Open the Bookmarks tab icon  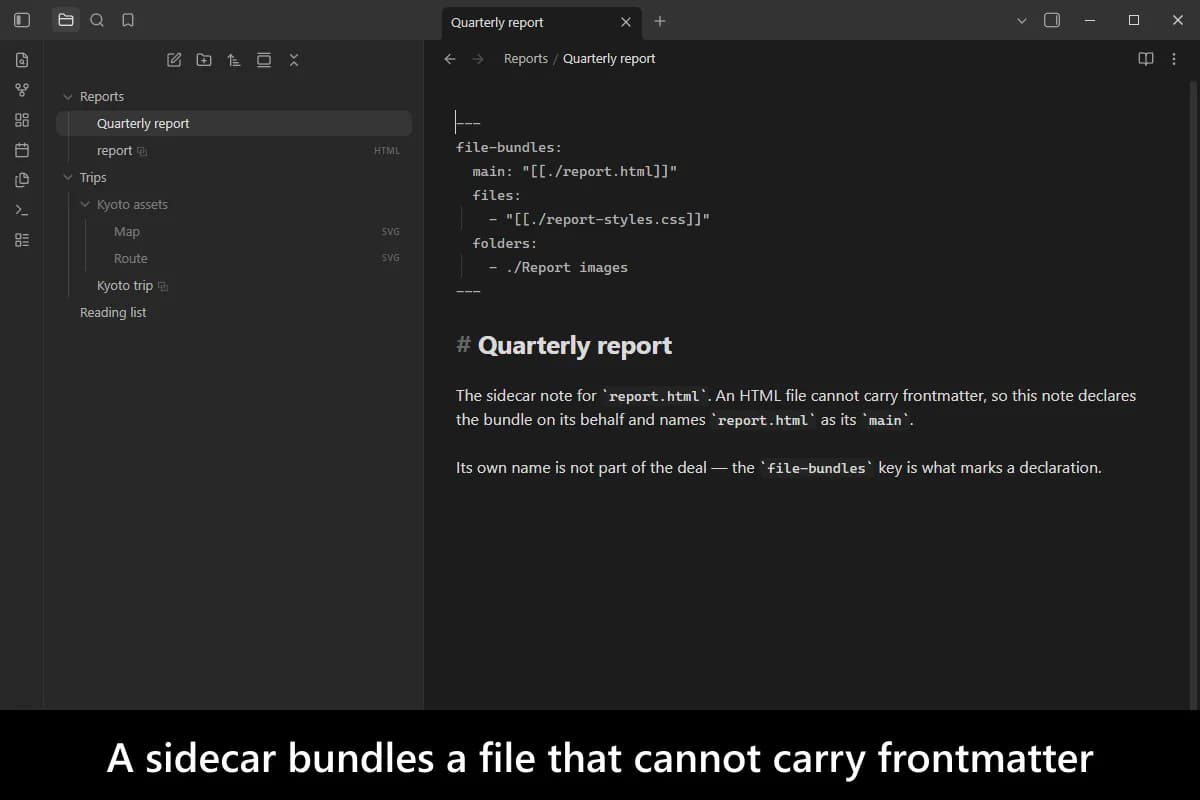tap(128, 20)
